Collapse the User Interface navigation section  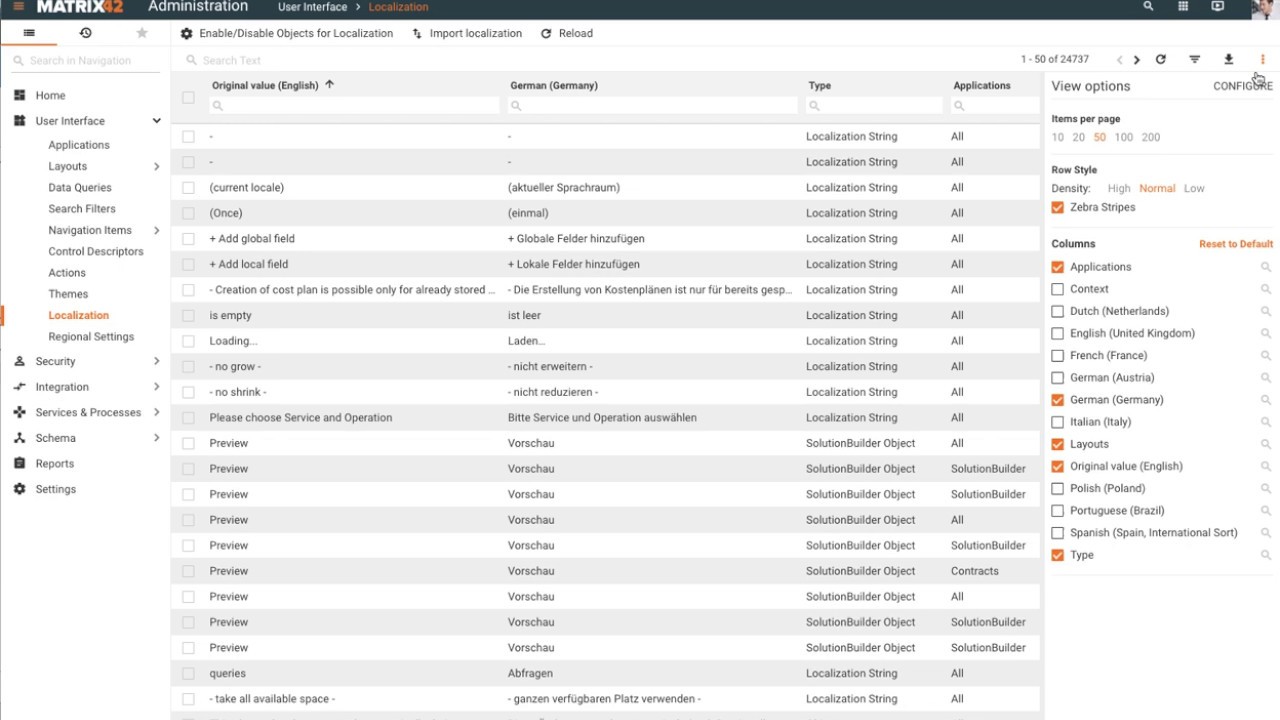click(x=156, y=121)
